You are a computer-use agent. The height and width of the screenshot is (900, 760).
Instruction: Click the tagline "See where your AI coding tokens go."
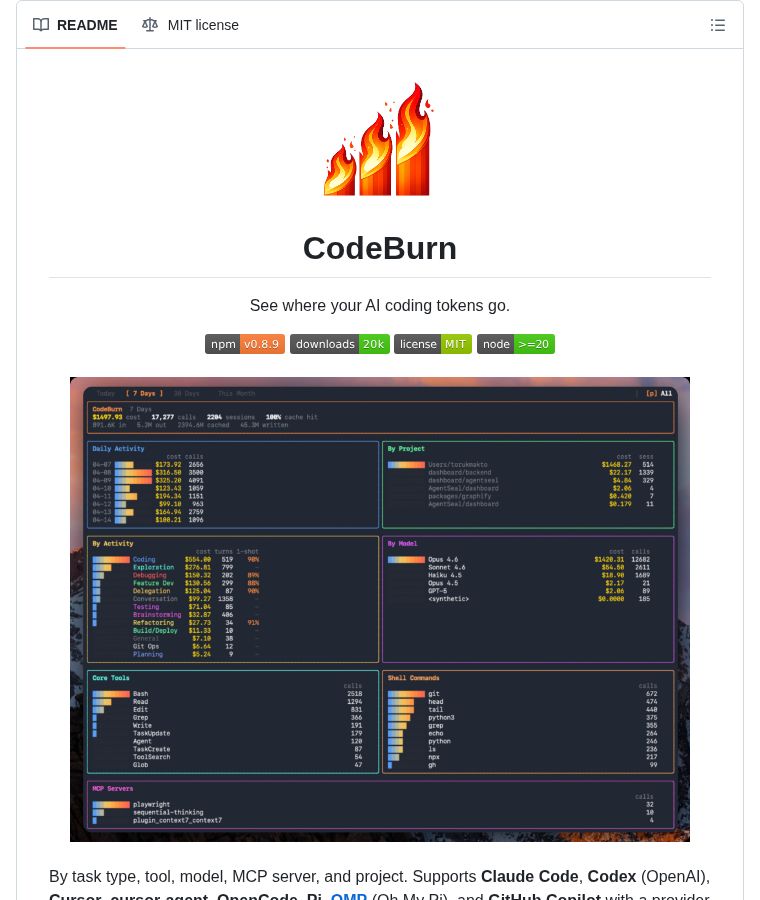tap(380, 305)
